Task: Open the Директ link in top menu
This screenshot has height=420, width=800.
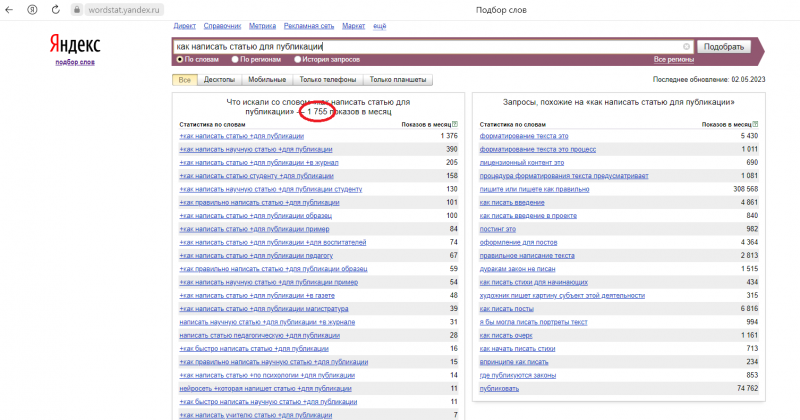Action: click(184, 26)
